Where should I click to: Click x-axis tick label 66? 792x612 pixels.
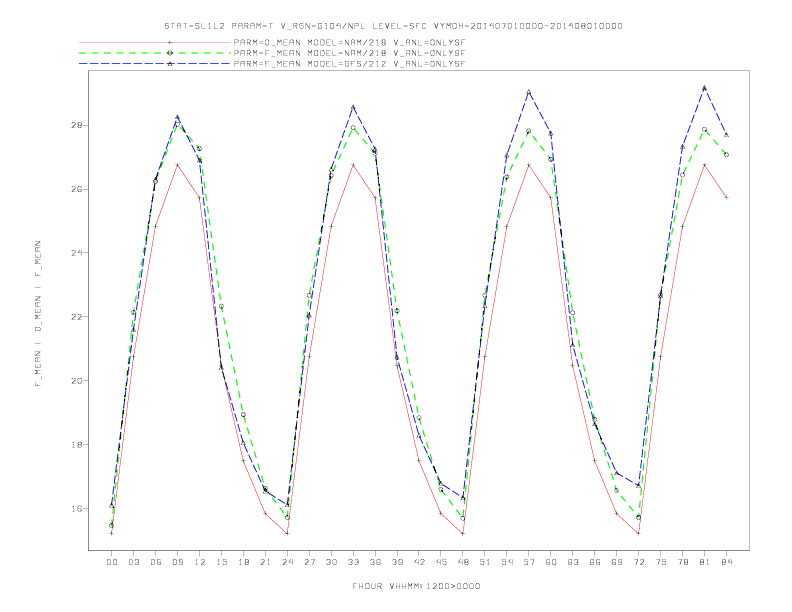595,562
